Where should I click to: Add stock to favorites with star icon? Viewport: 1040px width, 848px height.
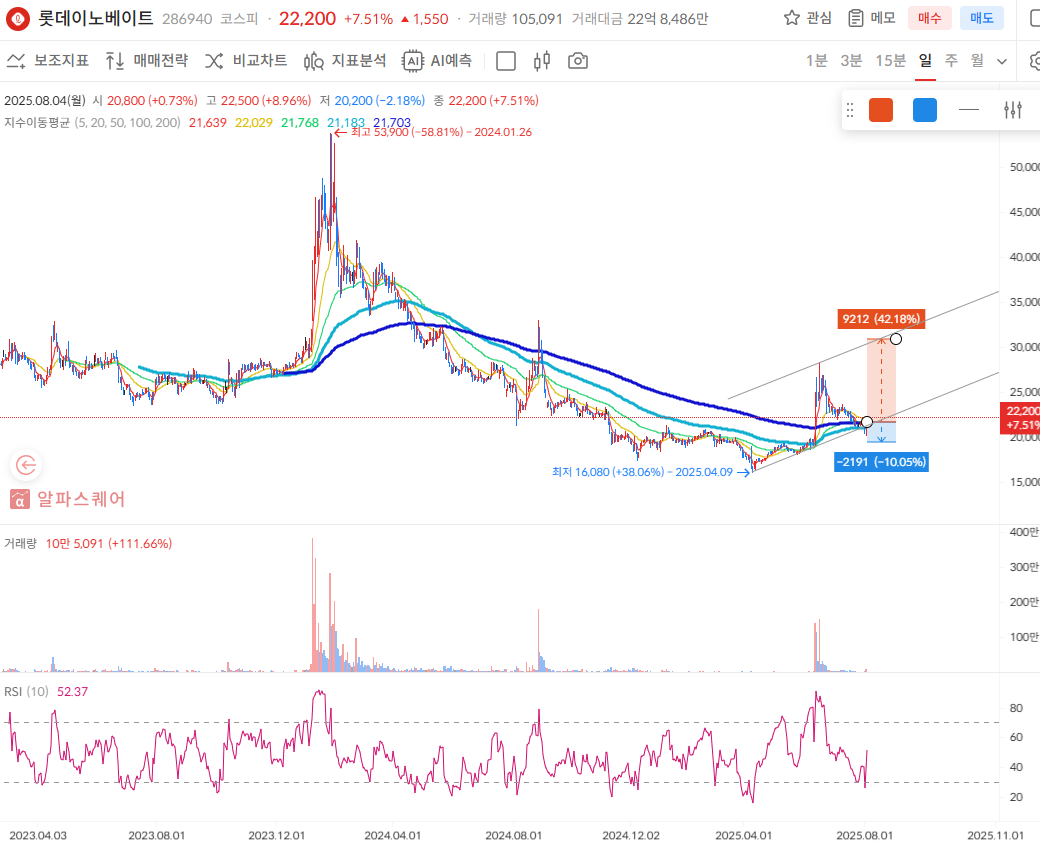791,18
